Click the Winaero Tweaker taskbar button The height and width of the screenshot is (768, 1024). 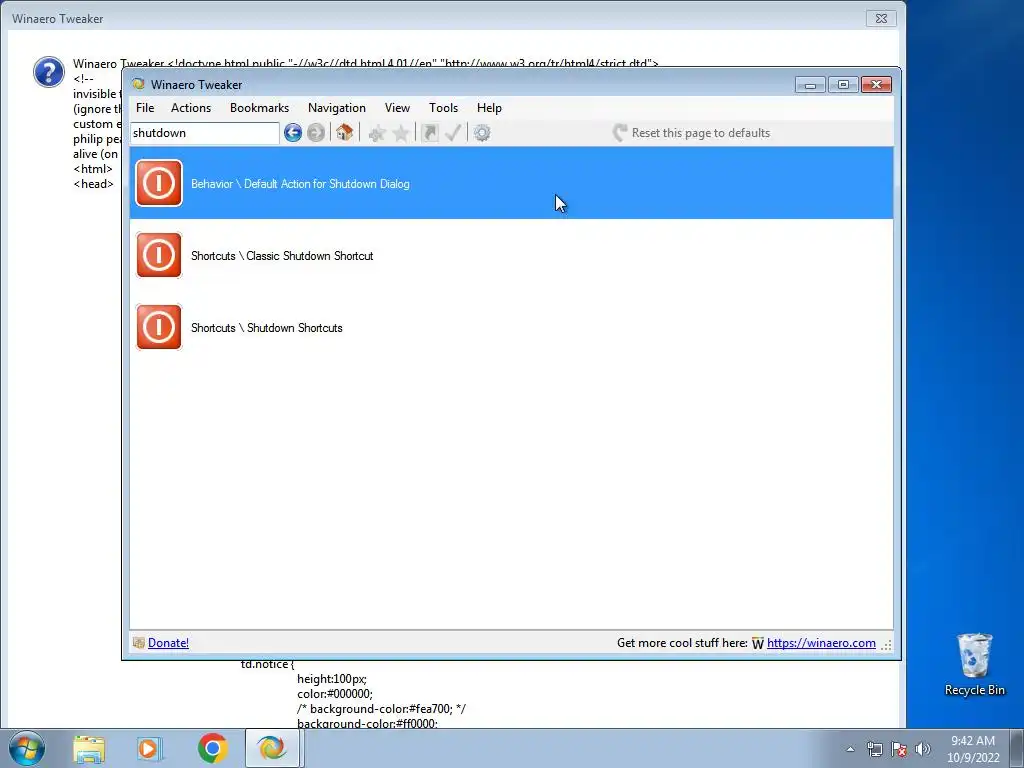pyautogui.click(x=272, y=748)
